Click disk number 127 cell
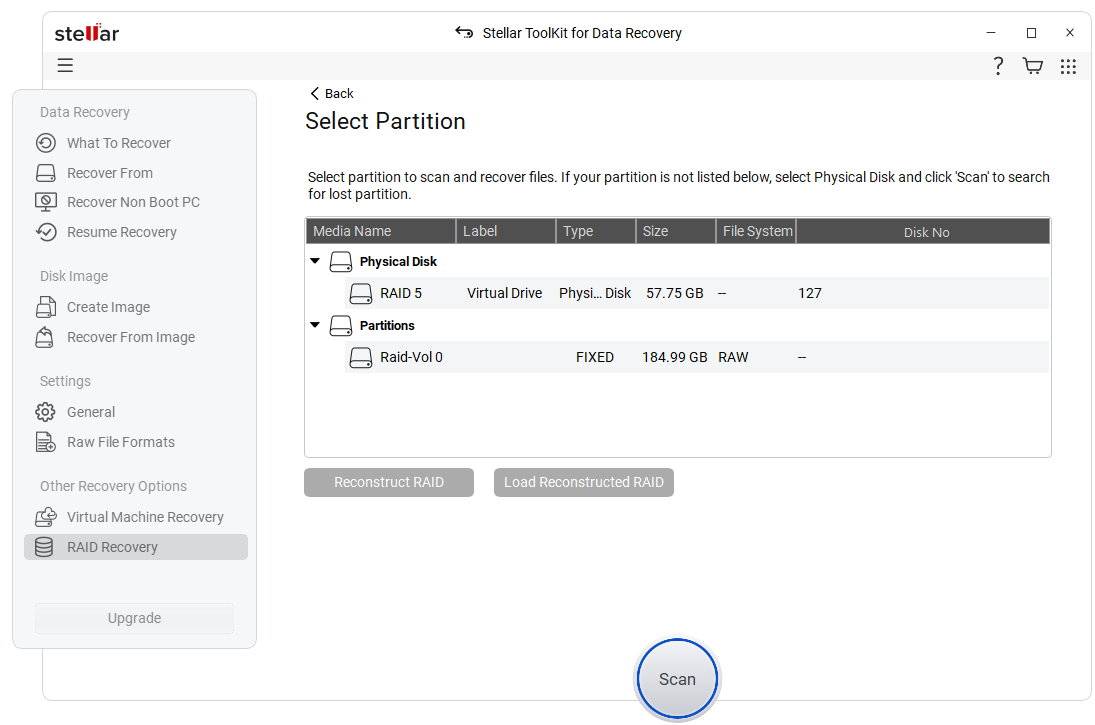 [x=810, y=293]
